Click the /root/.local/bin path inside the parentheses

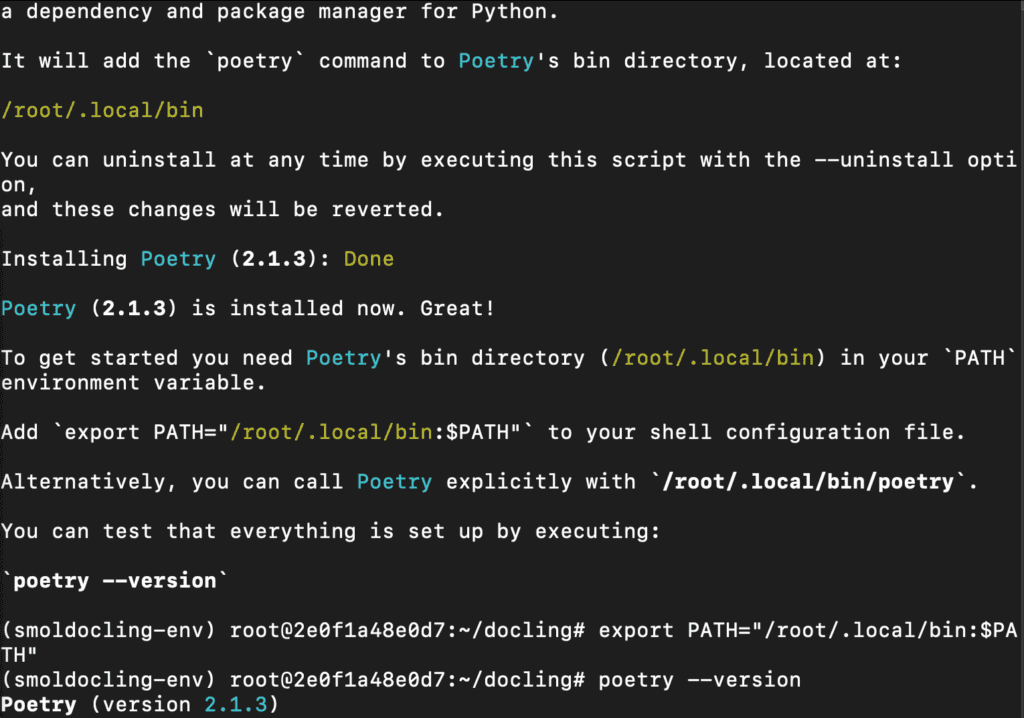[x=713, y=358]
